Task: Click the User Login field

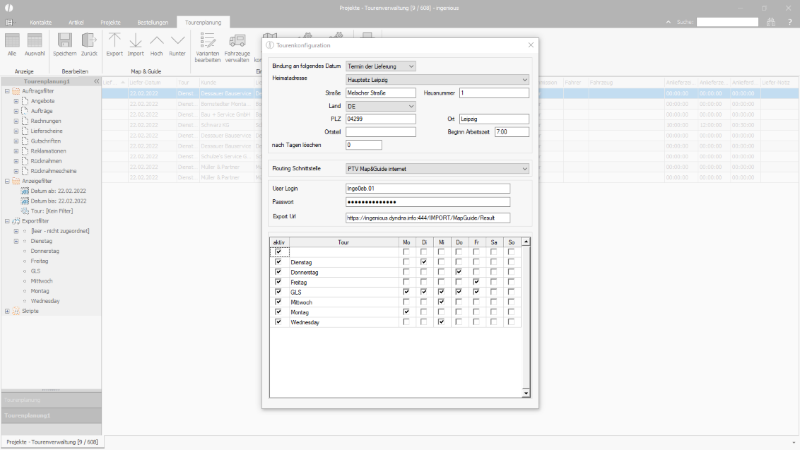Action: (428, 189)
